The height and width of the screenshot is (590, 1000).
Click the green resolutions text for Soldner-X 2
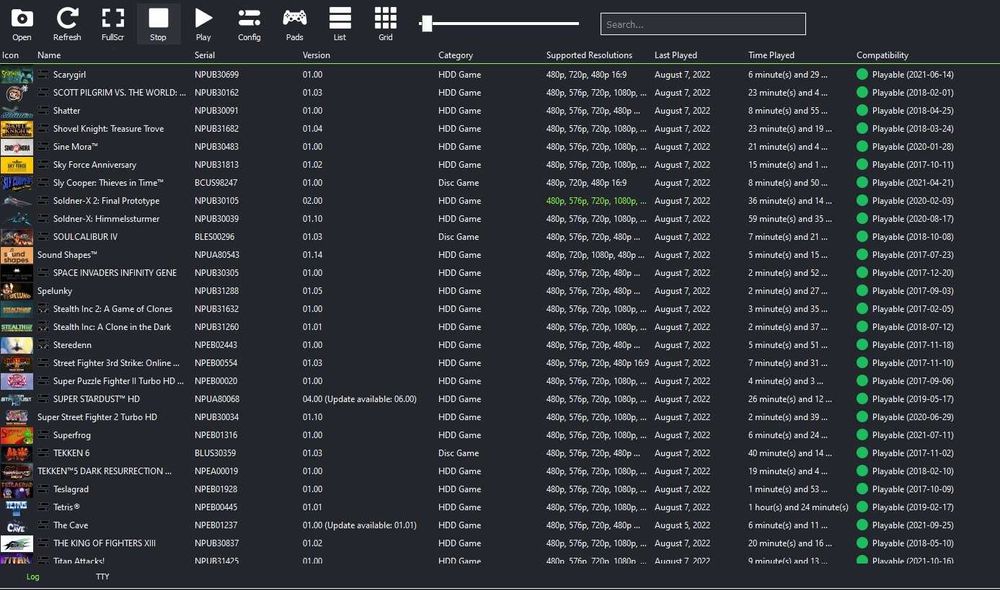tap(596, 201)
